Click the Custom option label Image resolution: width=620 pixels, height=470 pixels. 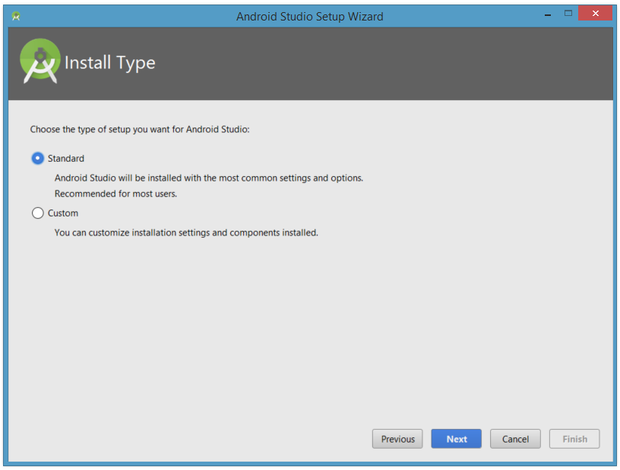pos(63,213)
